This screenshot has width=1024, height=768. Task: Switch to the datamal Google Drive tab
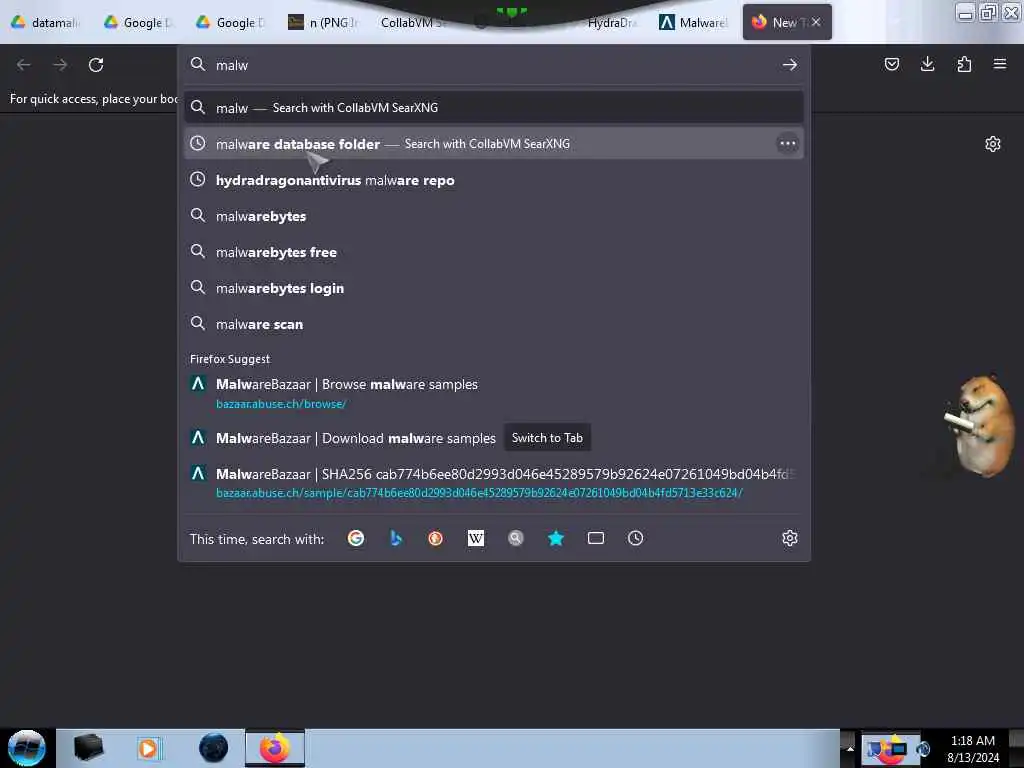coord(46,23)
